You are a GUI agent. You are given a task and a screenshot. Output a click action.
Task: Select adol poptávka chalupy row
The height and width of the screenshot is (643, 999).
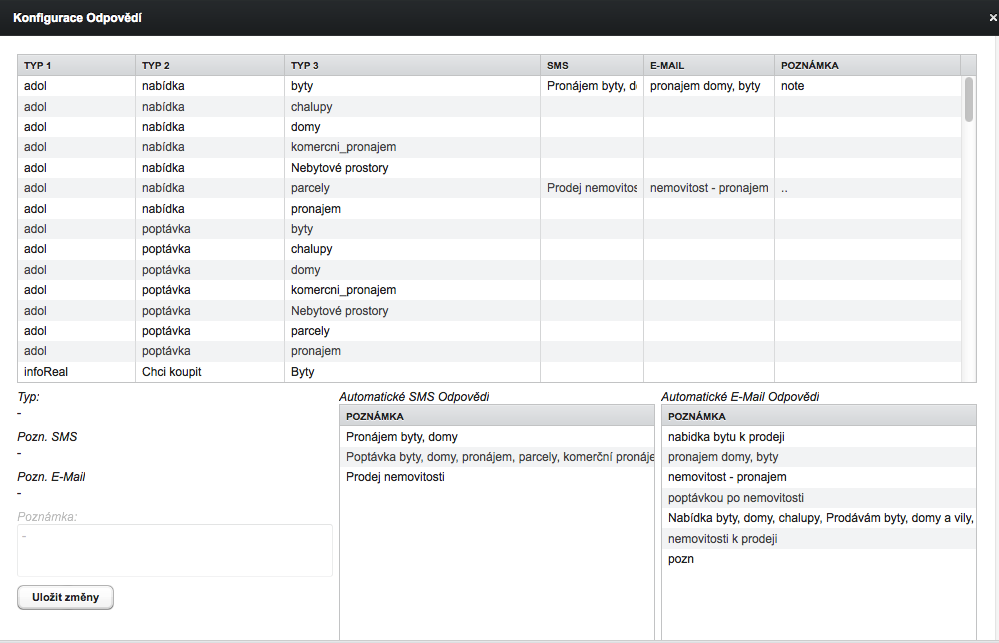489,249
